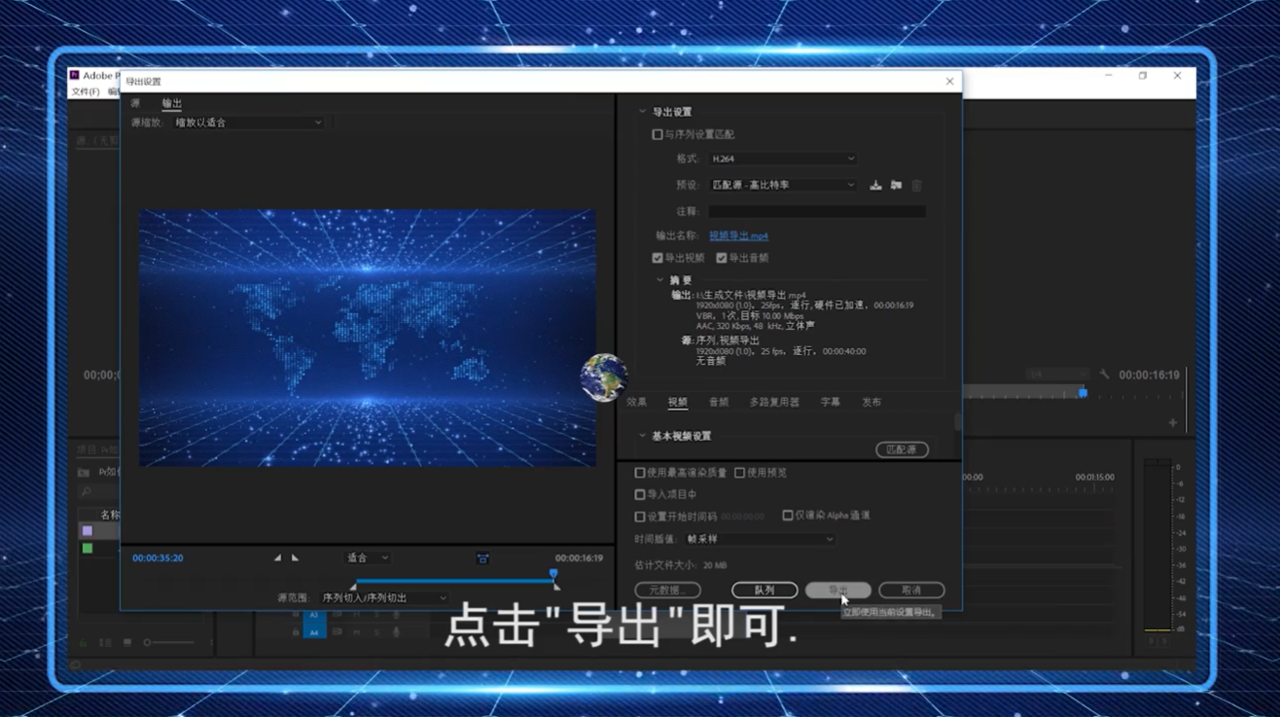Click the import preset folder icon
The image size is (1280, 717).
tap(896, 185)
